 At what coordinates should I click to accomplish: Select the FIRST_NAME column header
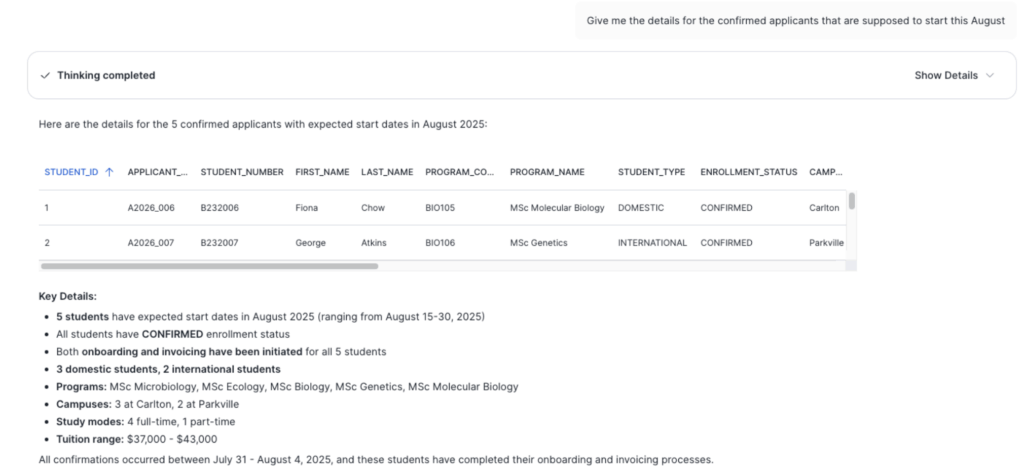322,172
